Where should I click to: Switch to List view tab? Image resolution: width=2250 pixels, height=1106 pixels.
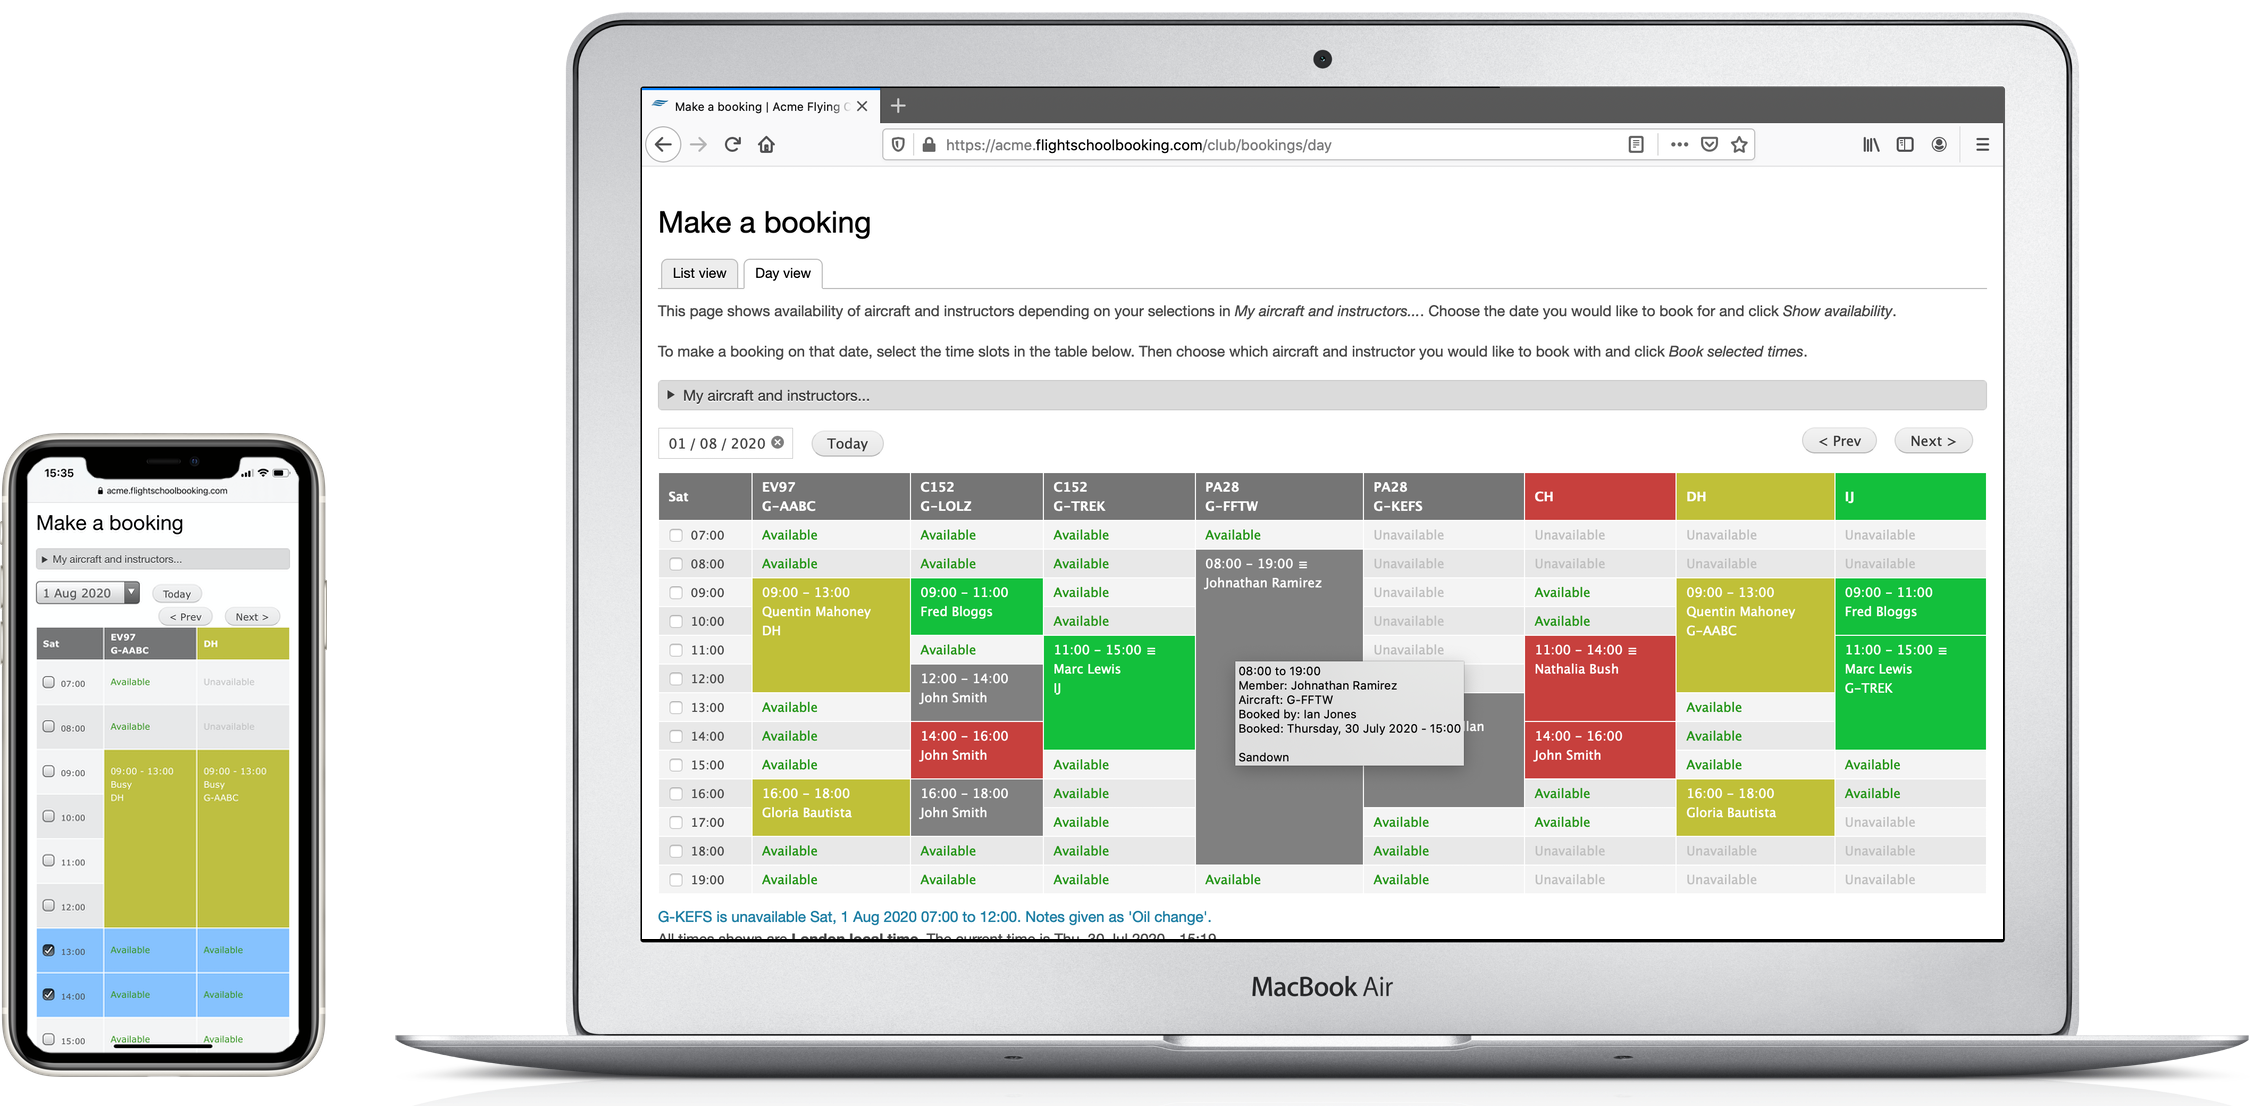[x=697, y=273]
